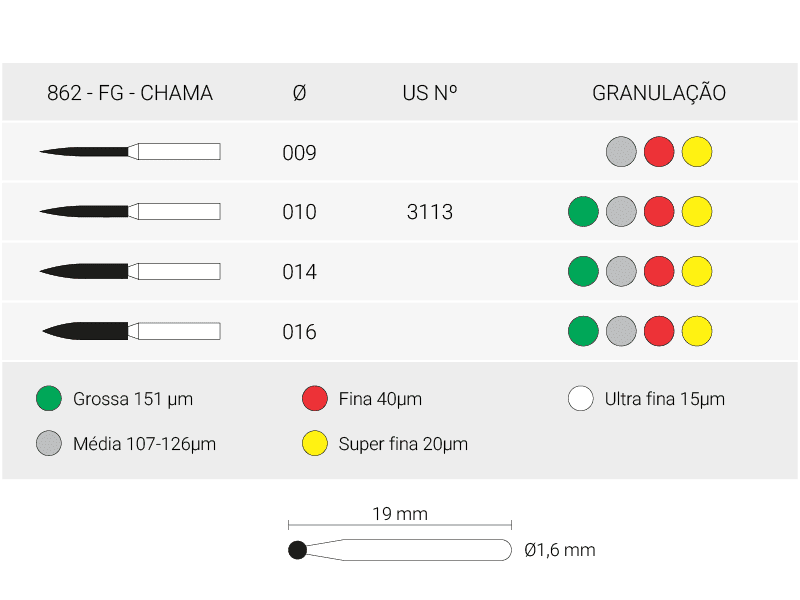Screen dimensions: 800x600
Task: Select the US Nº value 3113
Action: (x=430, y=212)
